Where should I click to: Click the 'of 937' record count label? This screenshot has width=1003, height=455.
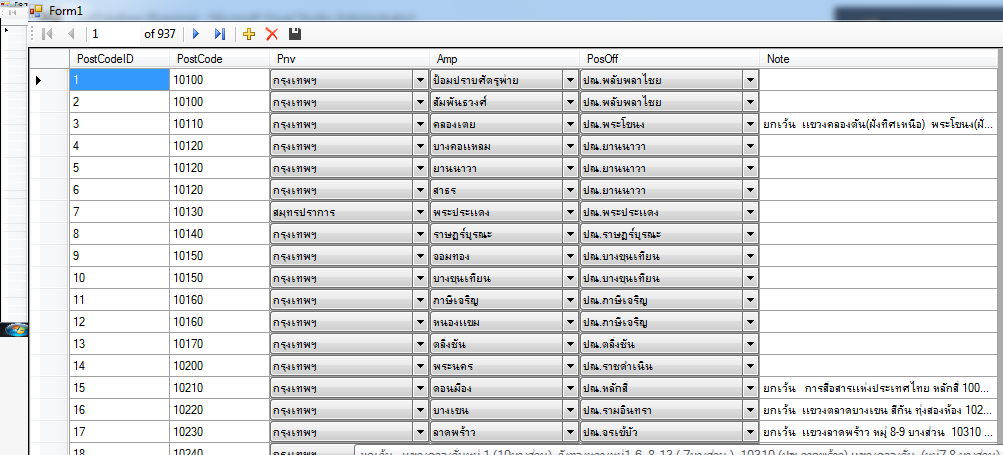159,34
